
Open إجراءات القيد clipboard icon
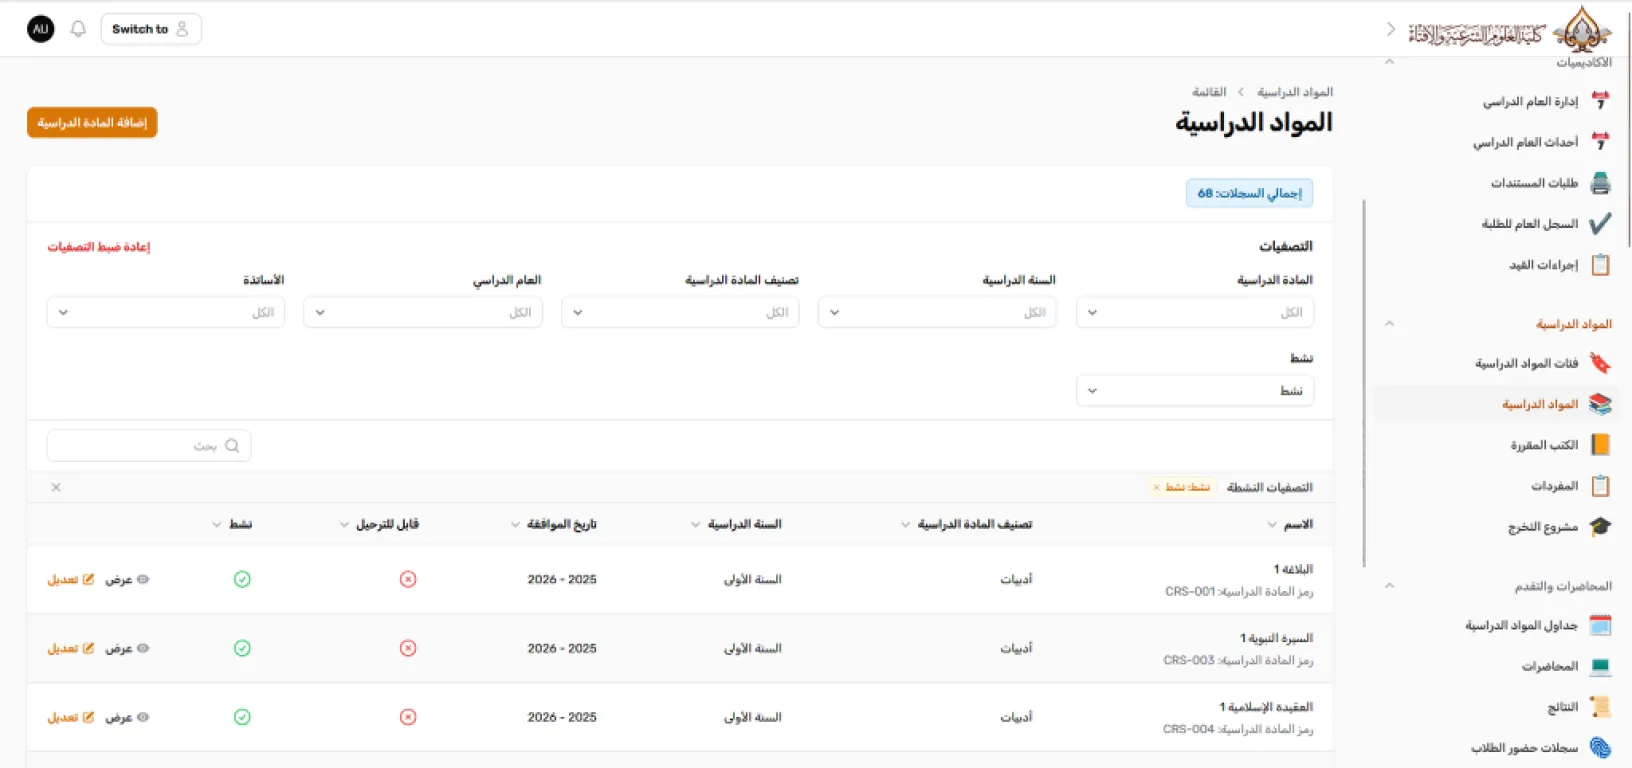point(1600,265)
